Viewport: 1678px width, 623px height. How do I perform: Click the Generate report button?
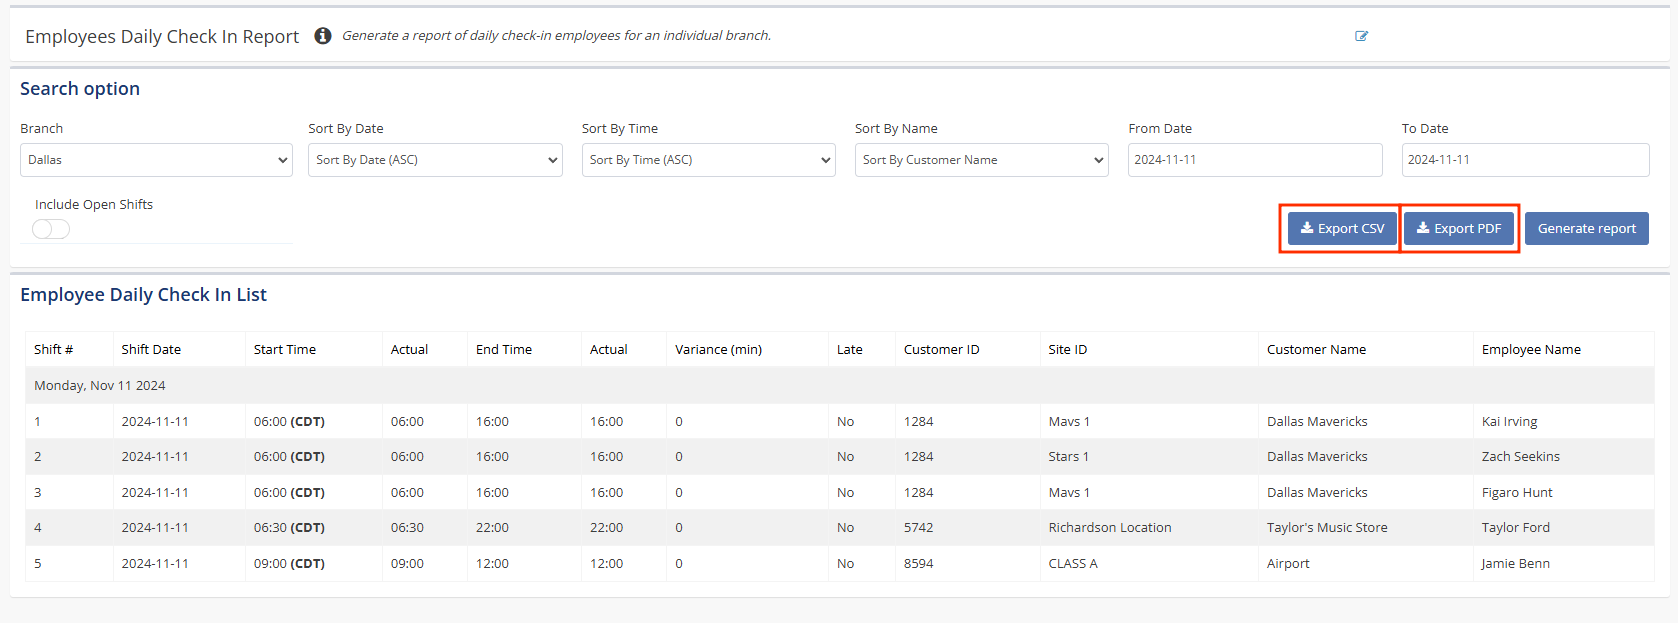1586,229
